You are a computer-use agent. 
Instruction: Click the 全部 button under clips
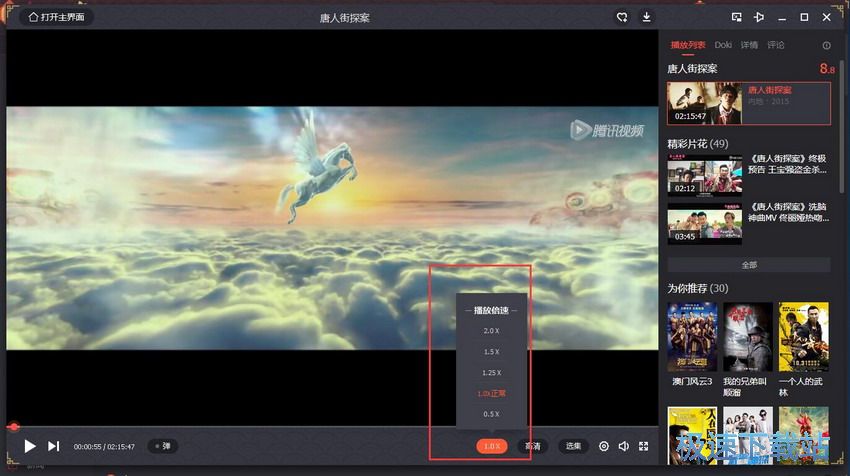[x=749, y=265]
